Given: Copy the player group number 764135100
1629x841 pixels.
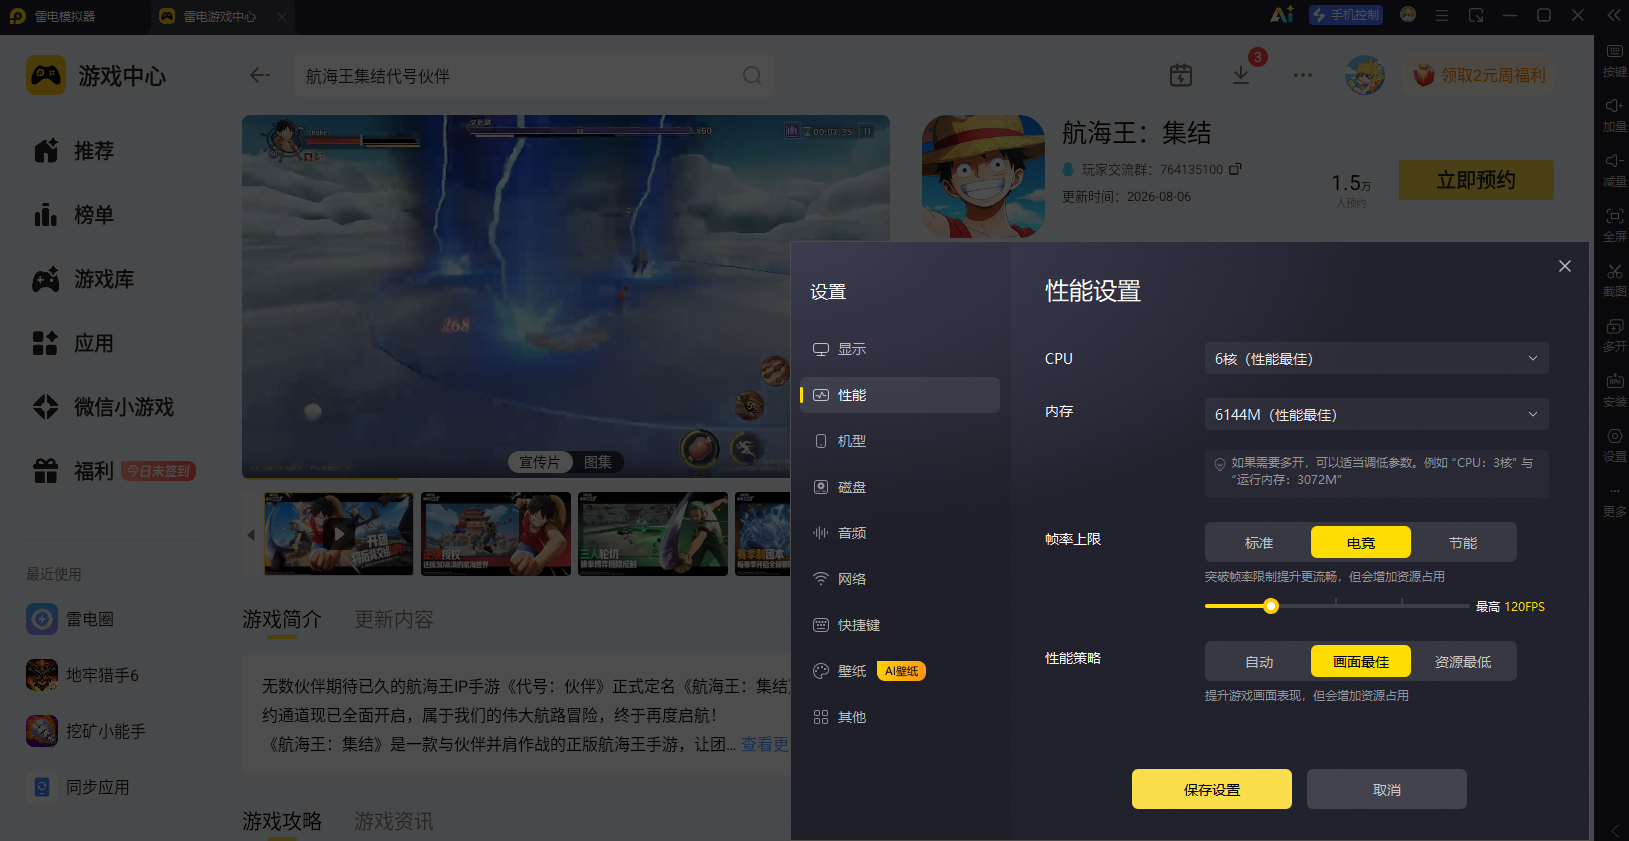Looking at the screenshot, I should point(1235,169).
